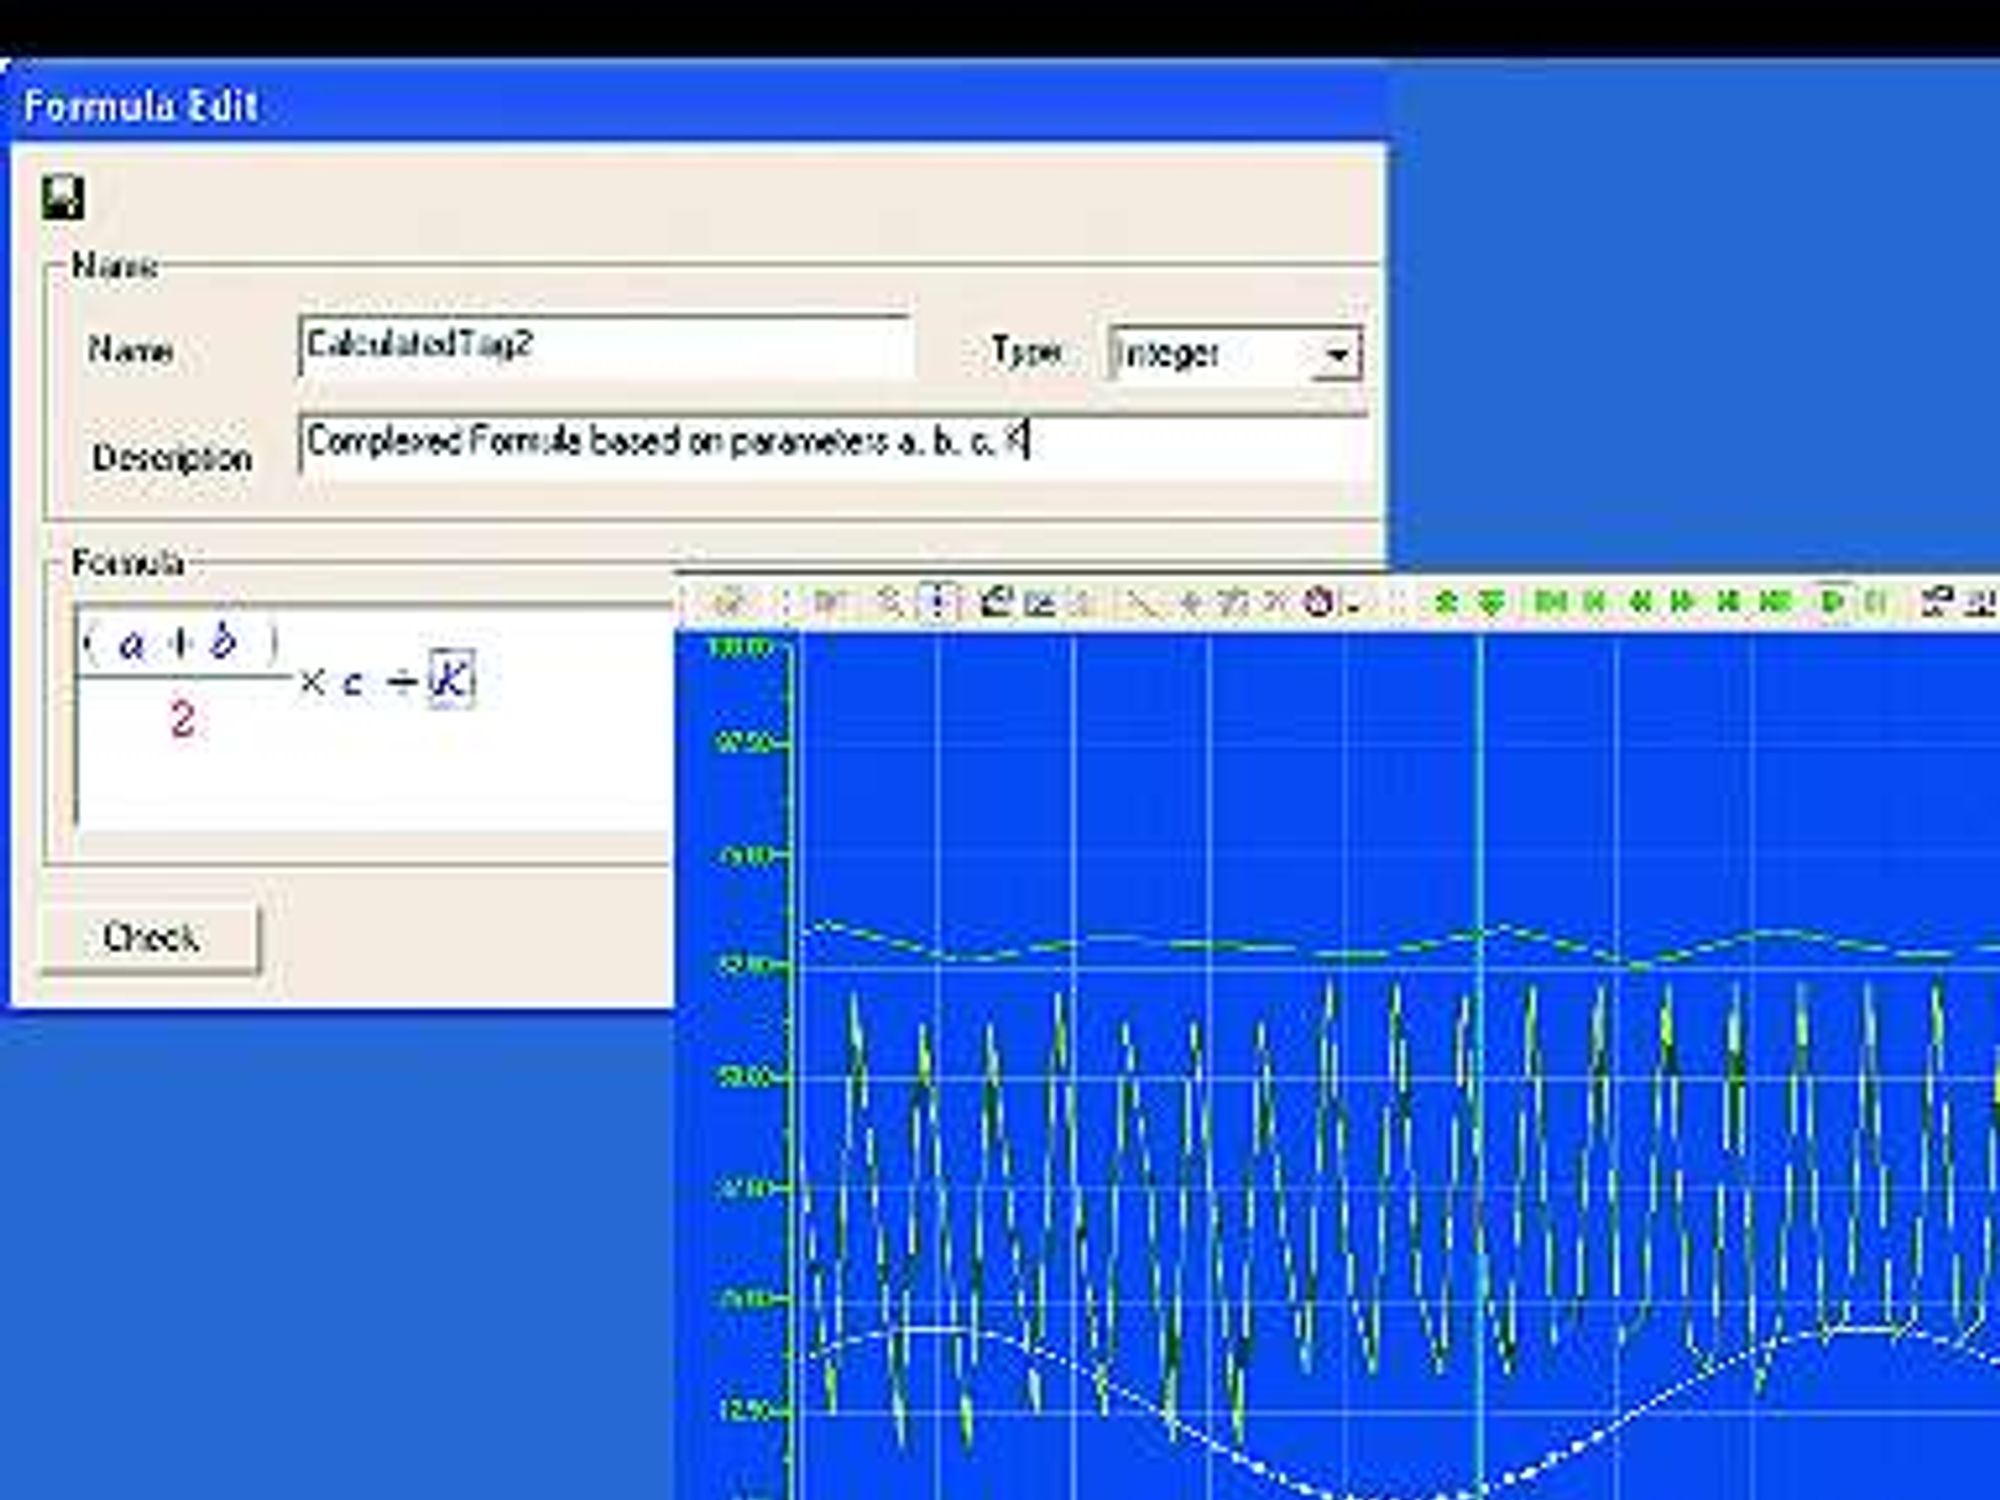Click the green rewind double-left icon
The image size is (2000, 1500).
pyautogui.click(x=1640, y=602)
